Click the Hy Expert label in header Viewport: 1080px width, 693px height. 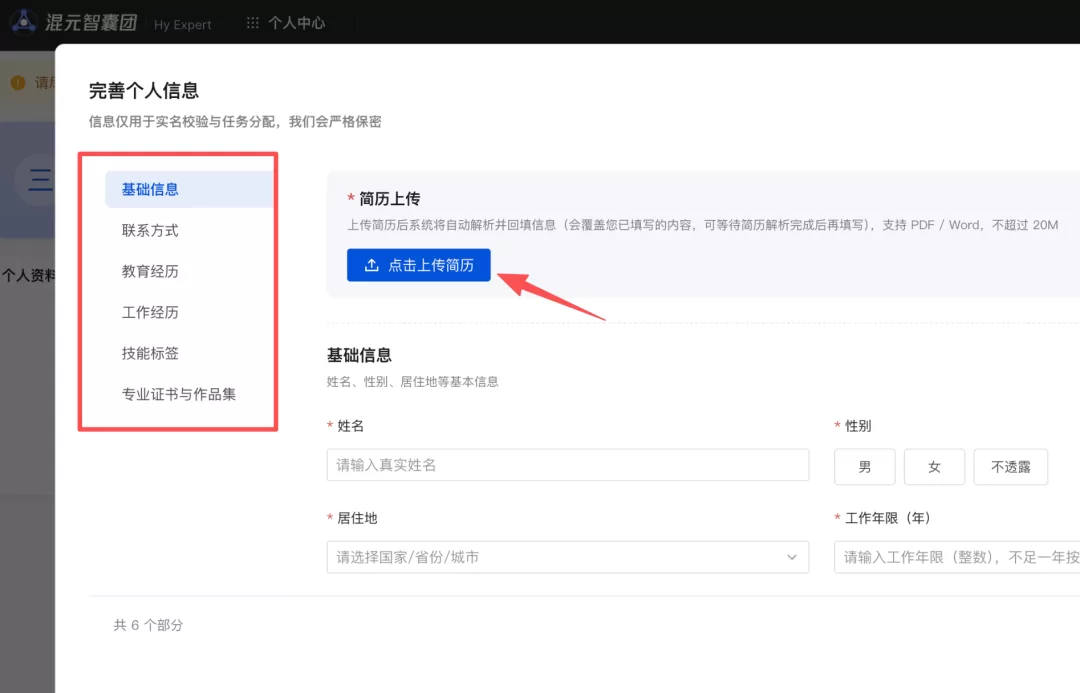(183, 25)
